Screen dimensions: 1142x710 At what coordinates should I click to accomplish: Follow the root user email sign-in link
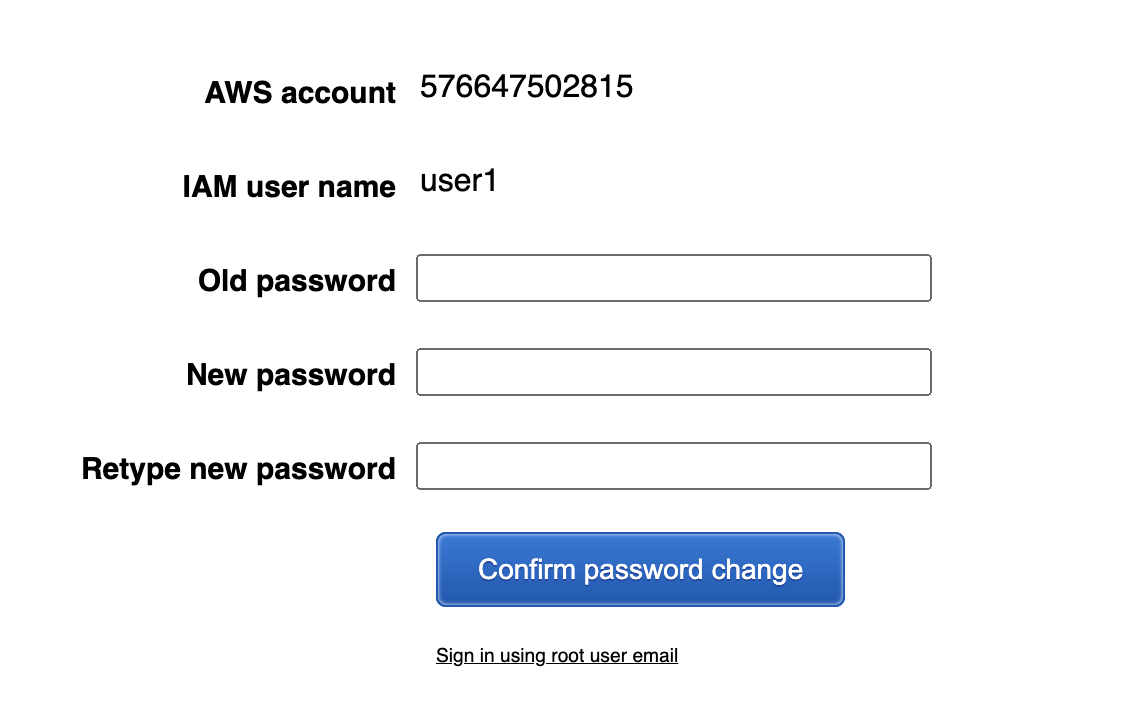click(x=557, y=656)
